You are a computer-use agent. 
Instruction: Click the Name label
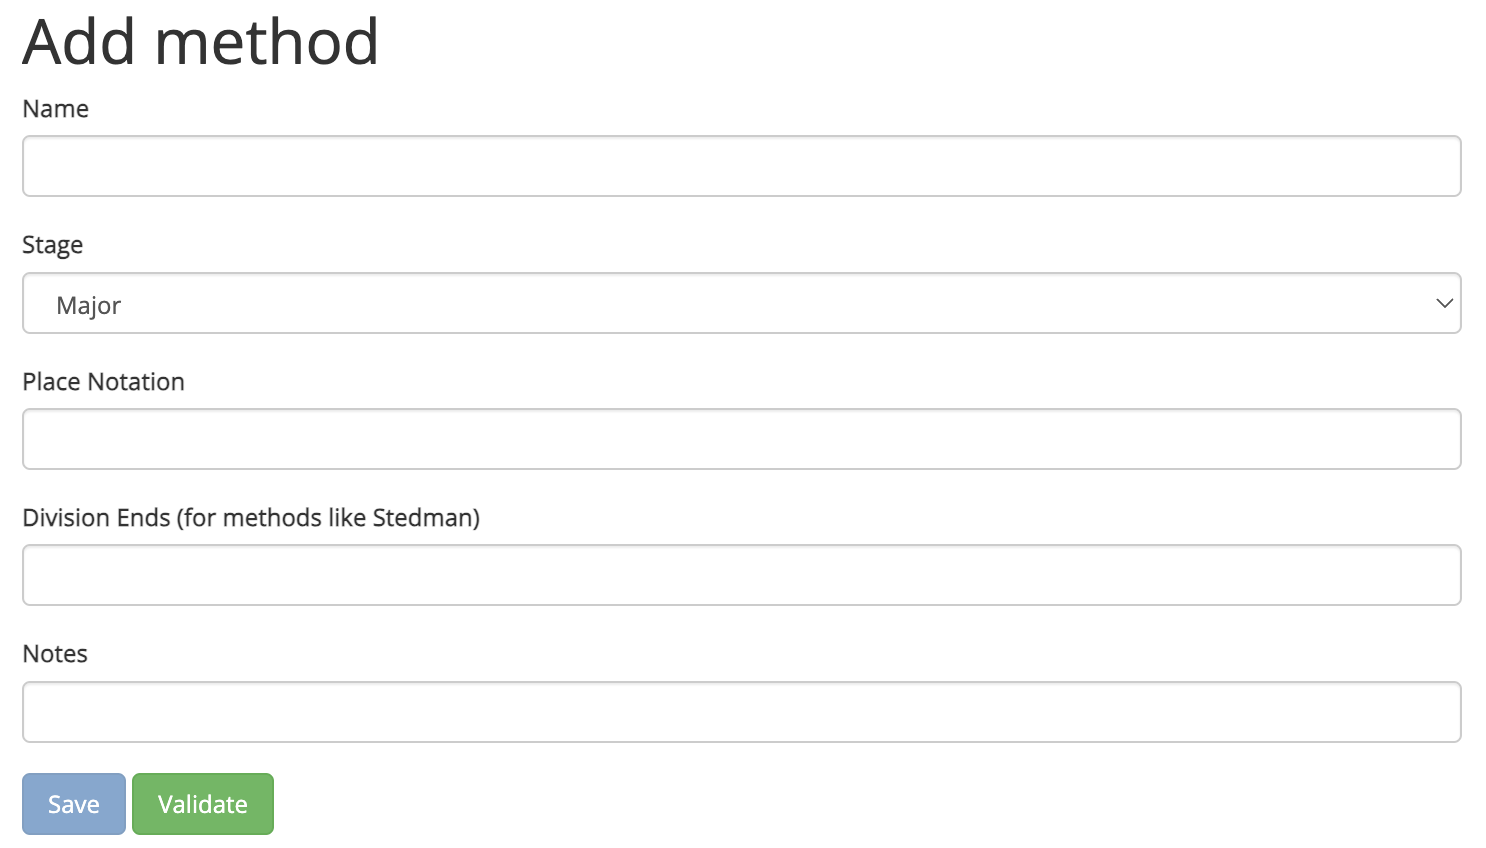[55, 109]
